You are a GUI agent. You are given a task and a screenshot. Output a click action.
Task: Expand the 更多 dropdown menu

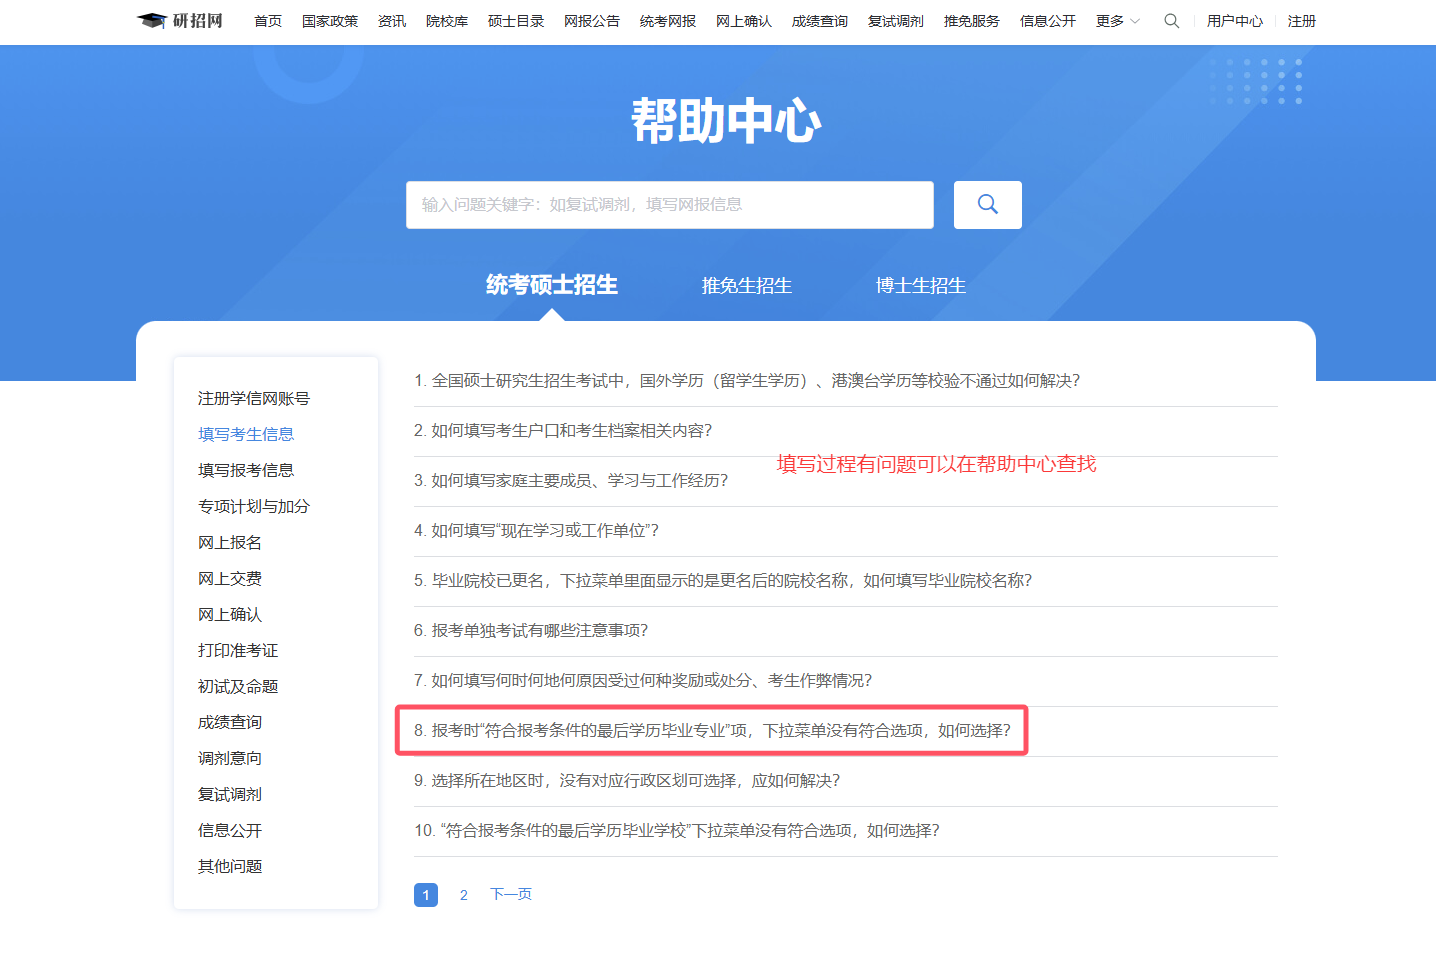click(x=1117, y=21)
